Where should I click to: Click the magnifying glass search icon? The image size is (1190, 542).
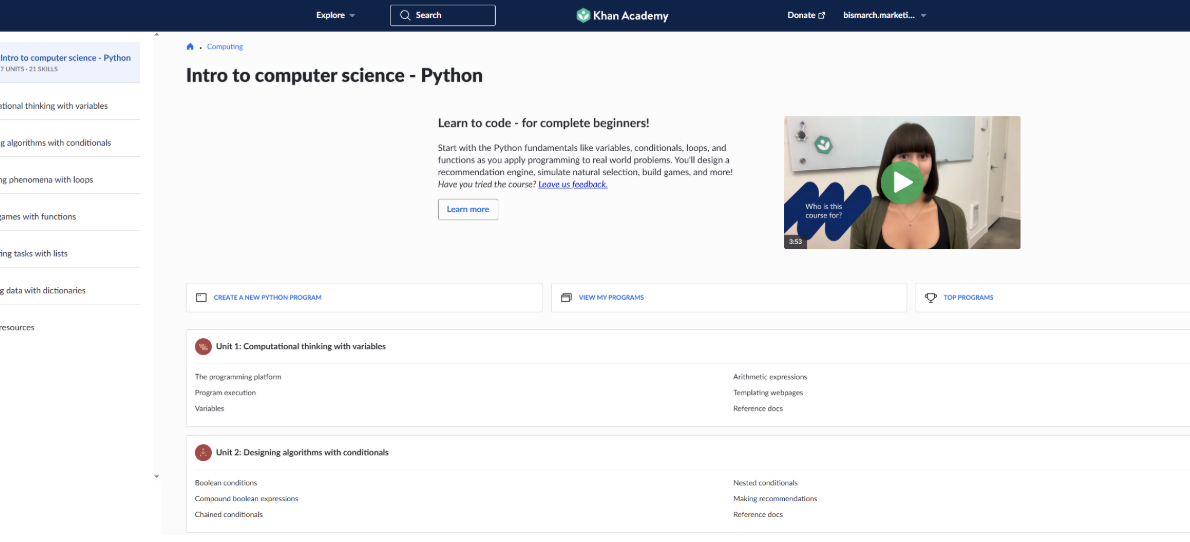pyautogui.click(x=405, y=15)
